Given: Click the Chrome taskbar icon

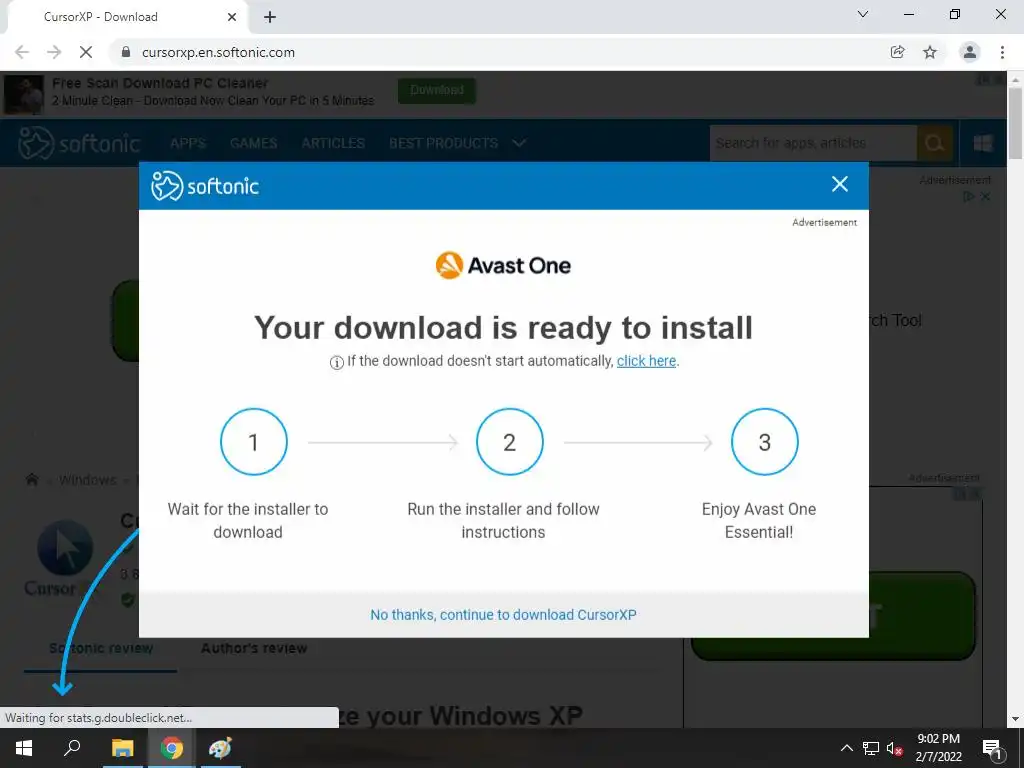Looking at the screenshot, I should tap(172, 748).
